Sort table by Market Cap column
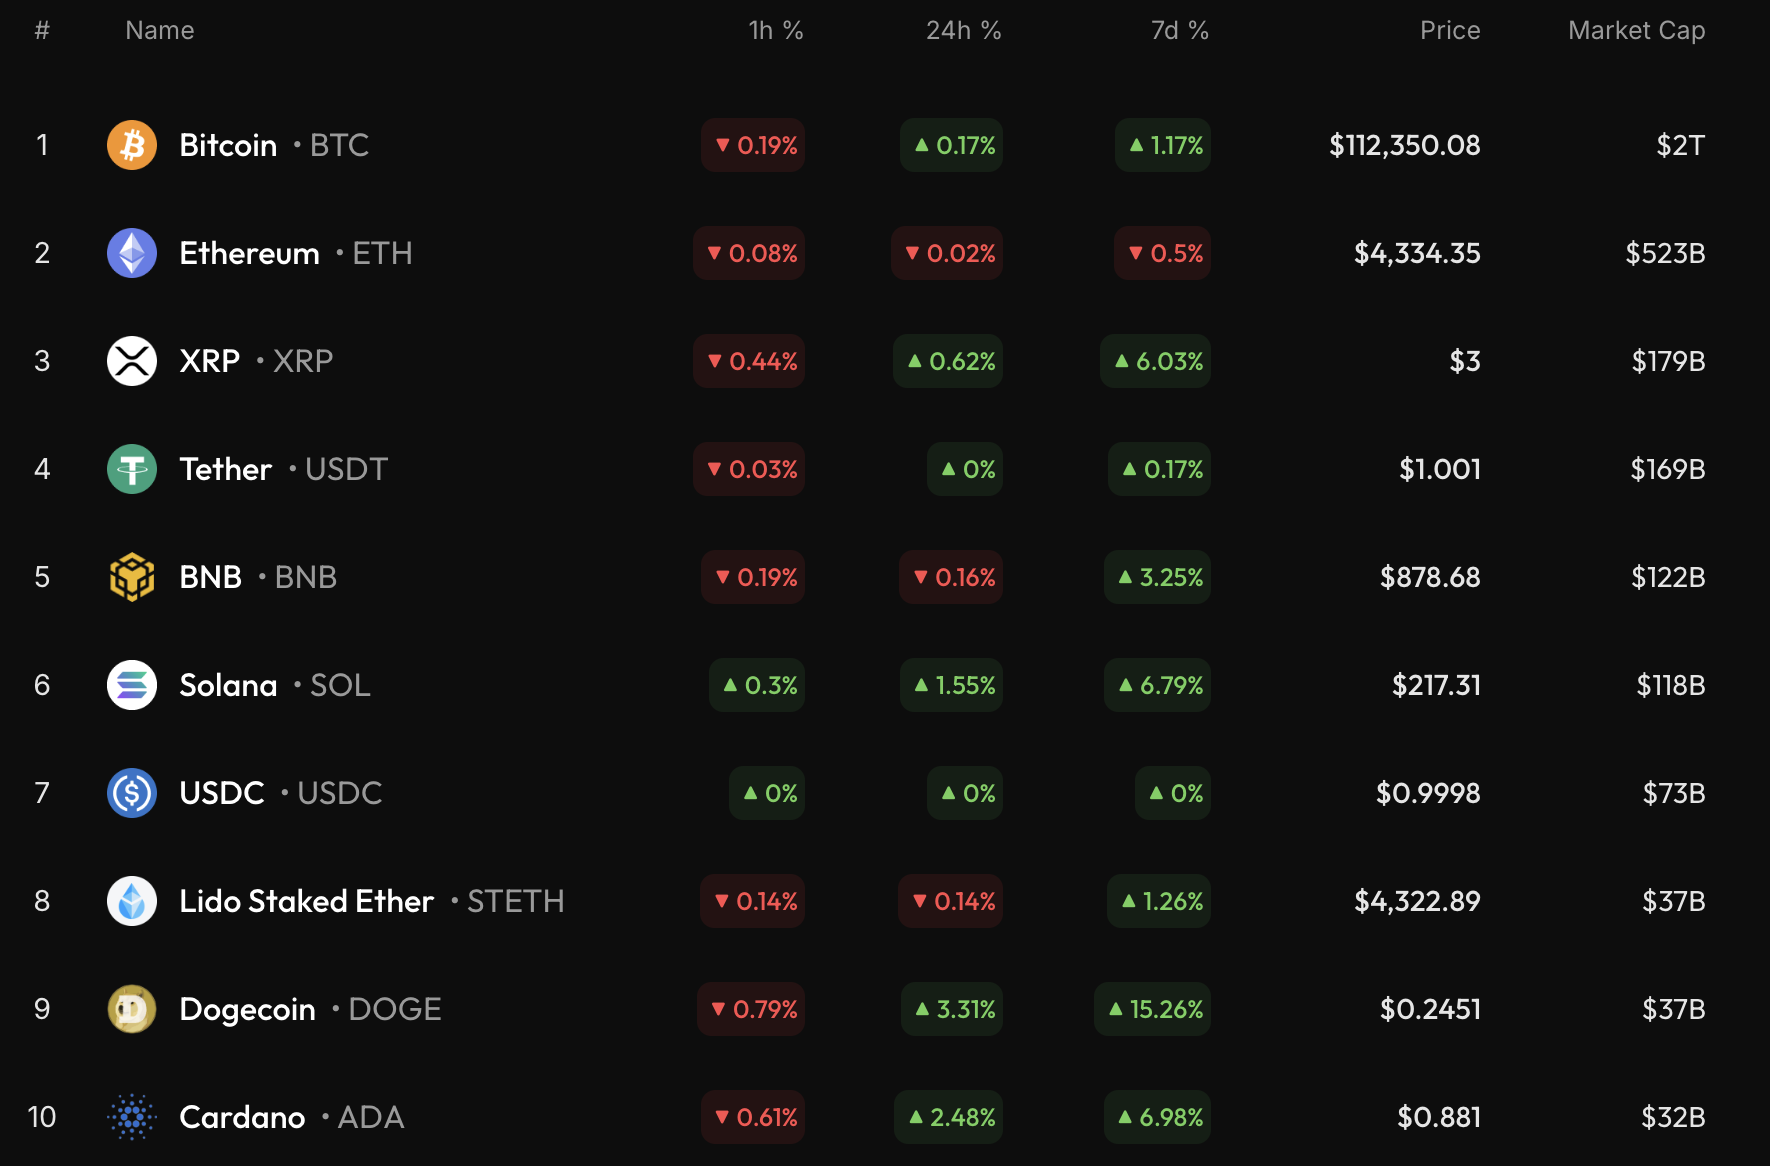The image size is (1770, 1166). pyautogui.click(x=1636, y=31)
